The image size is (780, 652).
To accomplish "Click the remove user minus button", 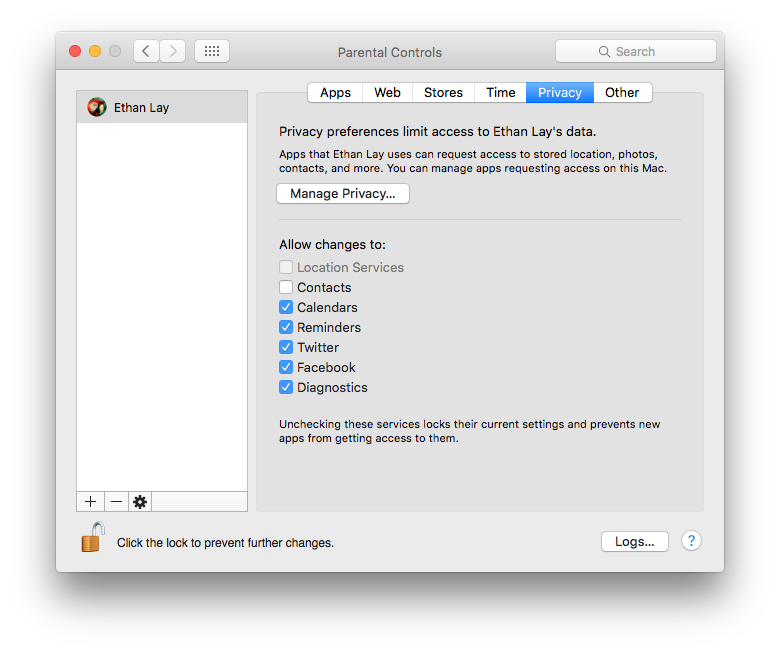I will click(x=116, y=502).
